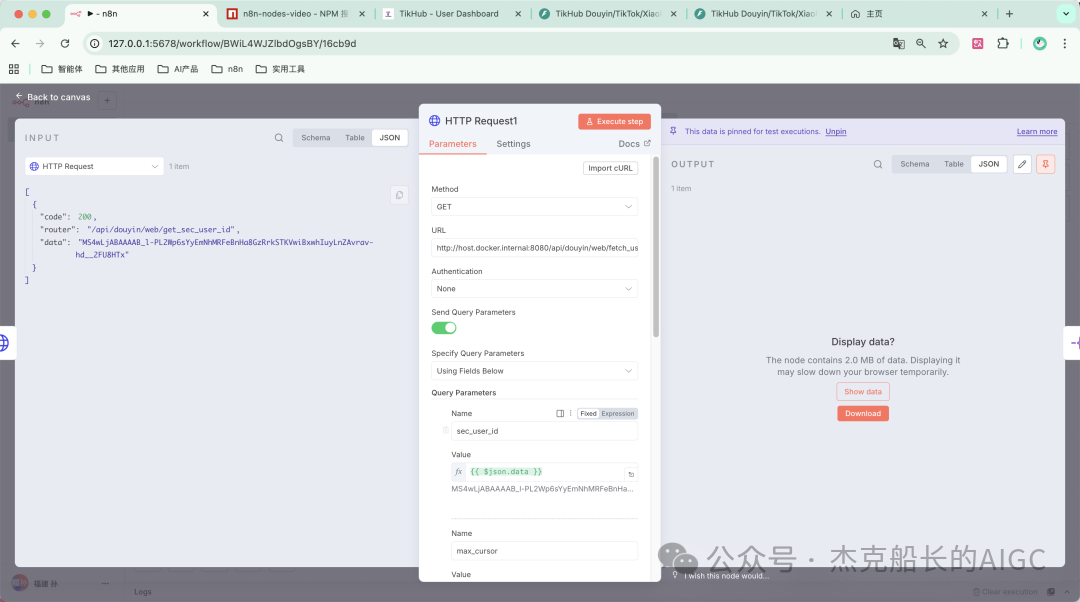Click the Show data button
Image resolution: width=1080 pixels, height=602 pixels.
863,391
